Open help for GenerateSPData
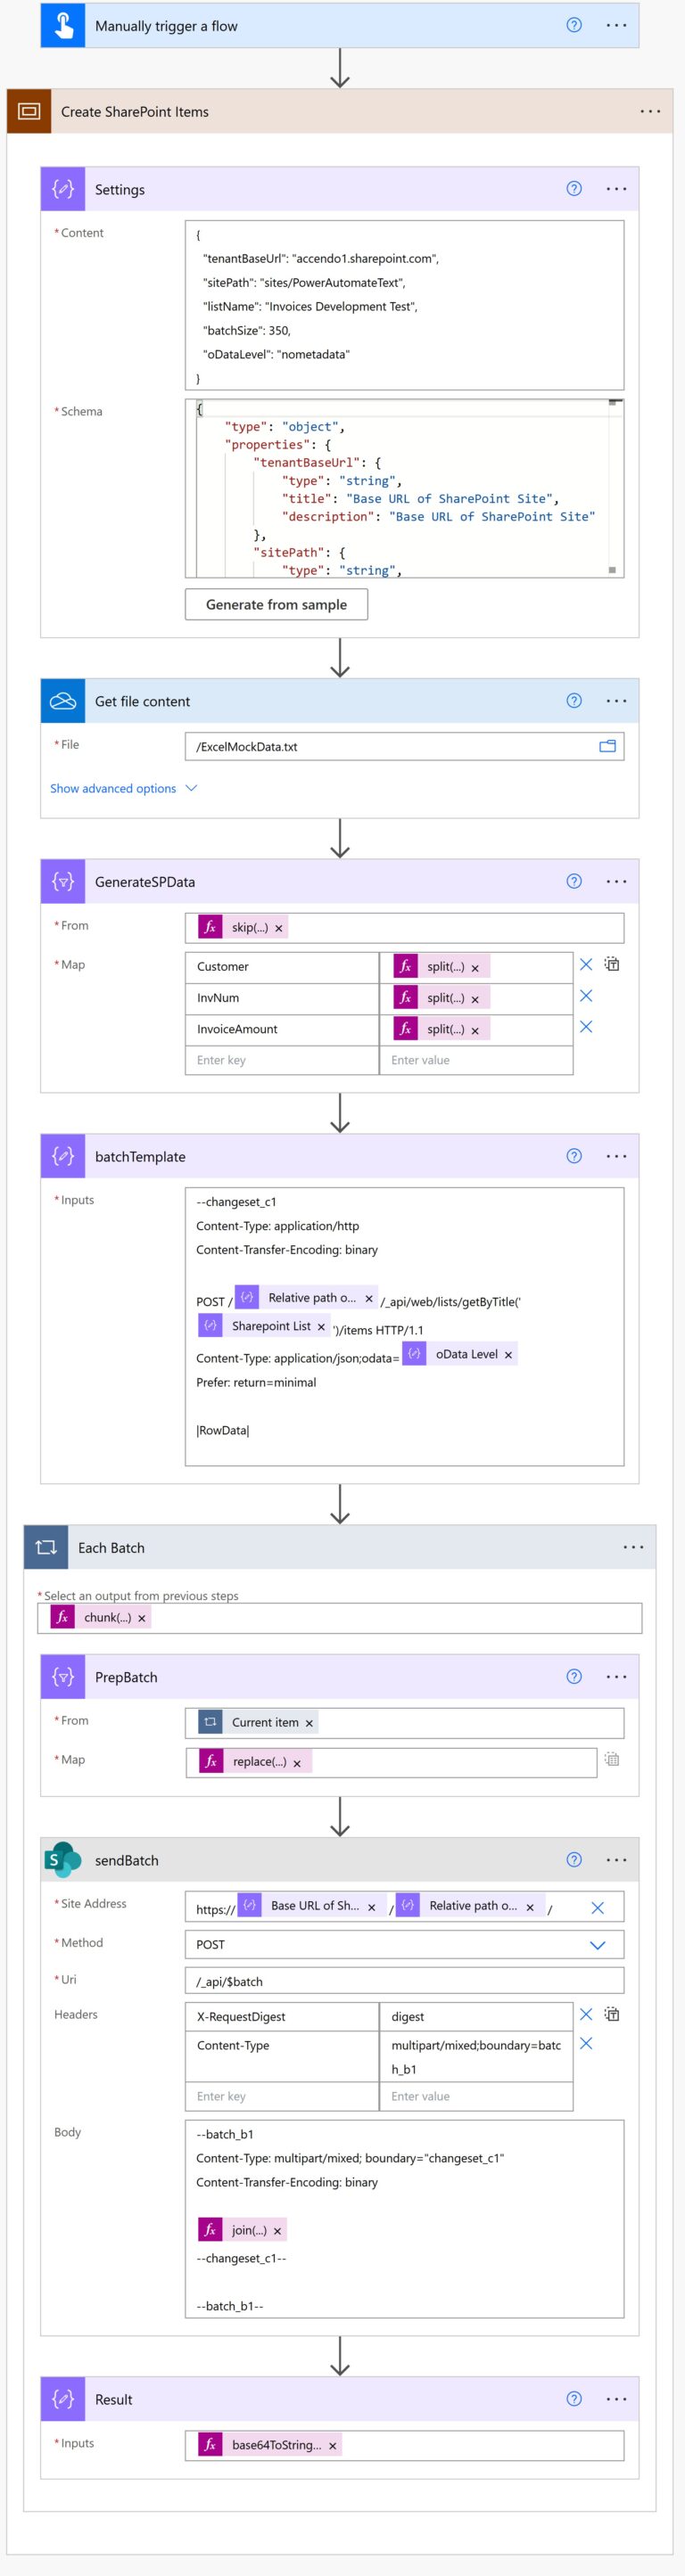Viewport: 685px width, 2576px height. (x=574, y=881)
